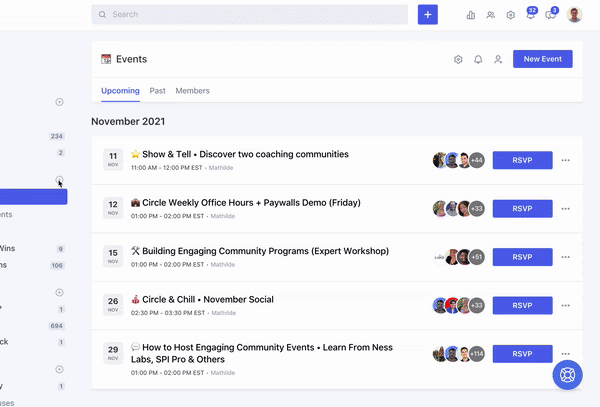
Task: Open notifications bell with 32 badge
Action: (x=530, y=15)
